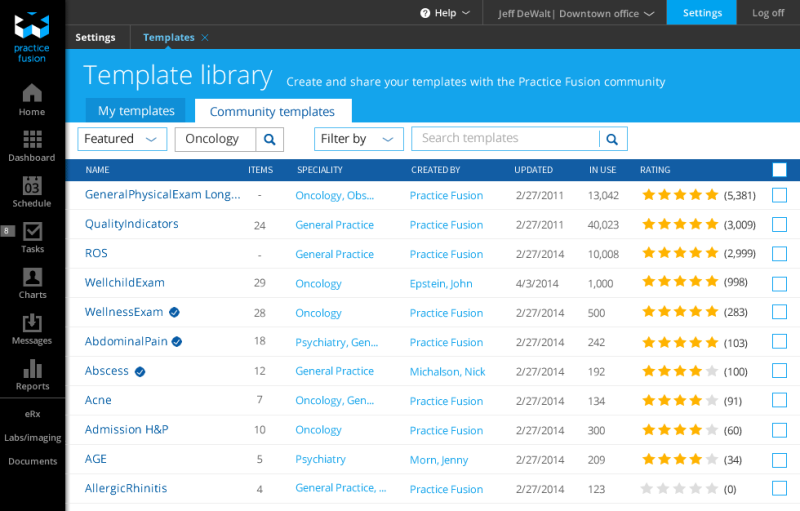The image size is (800, 511).
Task: Expand the Jeff DeWalt Downtown office menu
Action: (576, 14)
